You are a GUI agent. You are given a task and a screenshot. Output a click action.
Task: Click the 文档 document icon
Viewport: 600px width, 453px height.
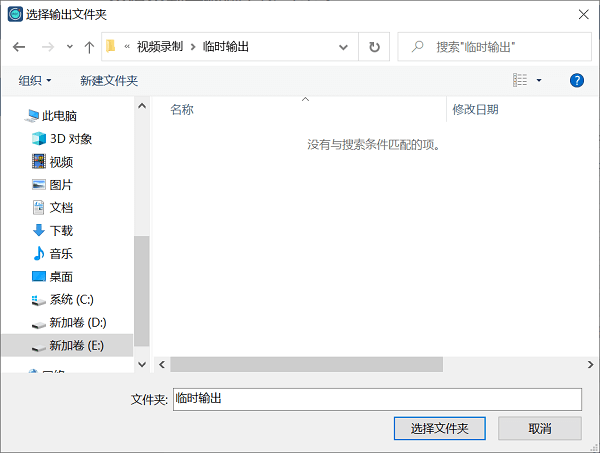pos(39,208)
